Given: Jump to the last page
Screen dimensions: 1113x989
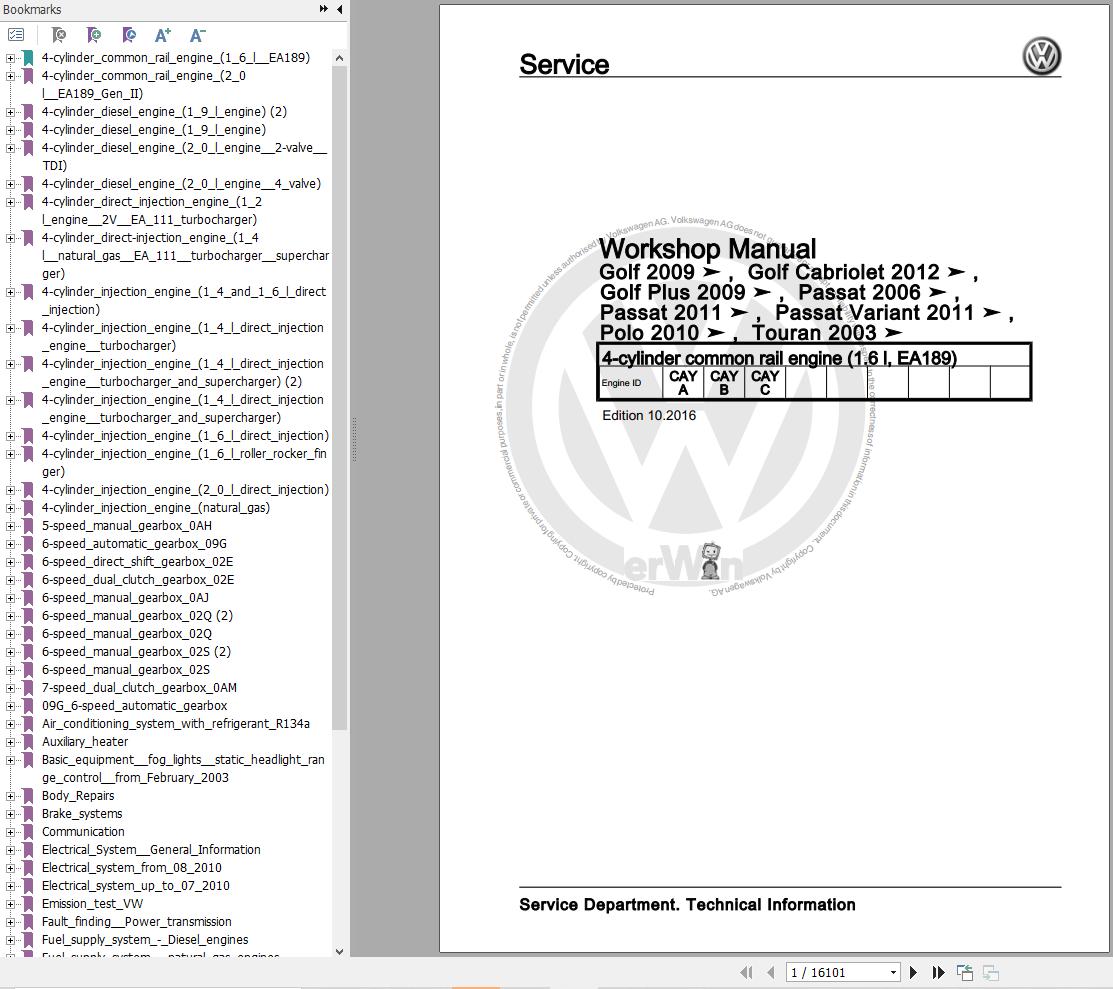Looking at the screenshot, I should pos(938,973).
